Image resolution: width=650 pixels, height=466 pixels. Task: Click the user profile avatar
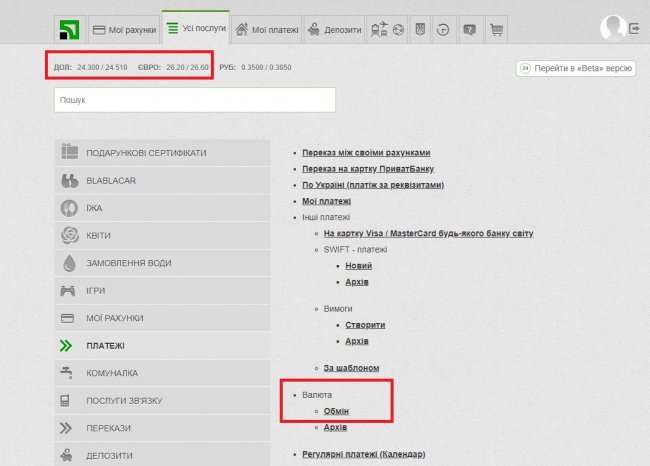pos(611,29)
